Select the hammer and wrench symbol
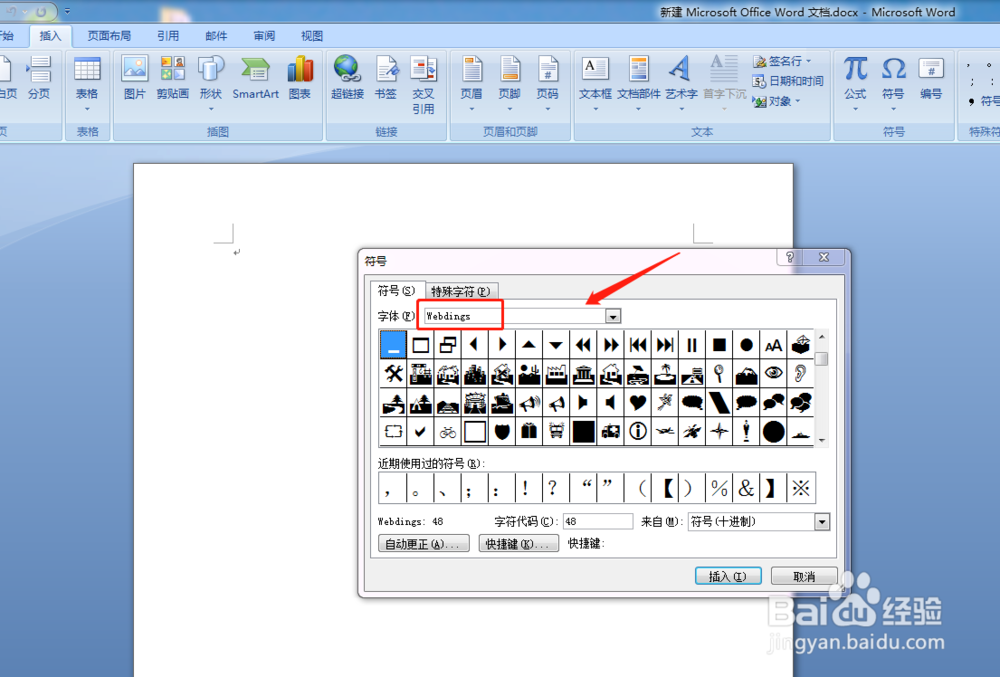This screenshot has width=1000, height=677. tap(393, 374)
